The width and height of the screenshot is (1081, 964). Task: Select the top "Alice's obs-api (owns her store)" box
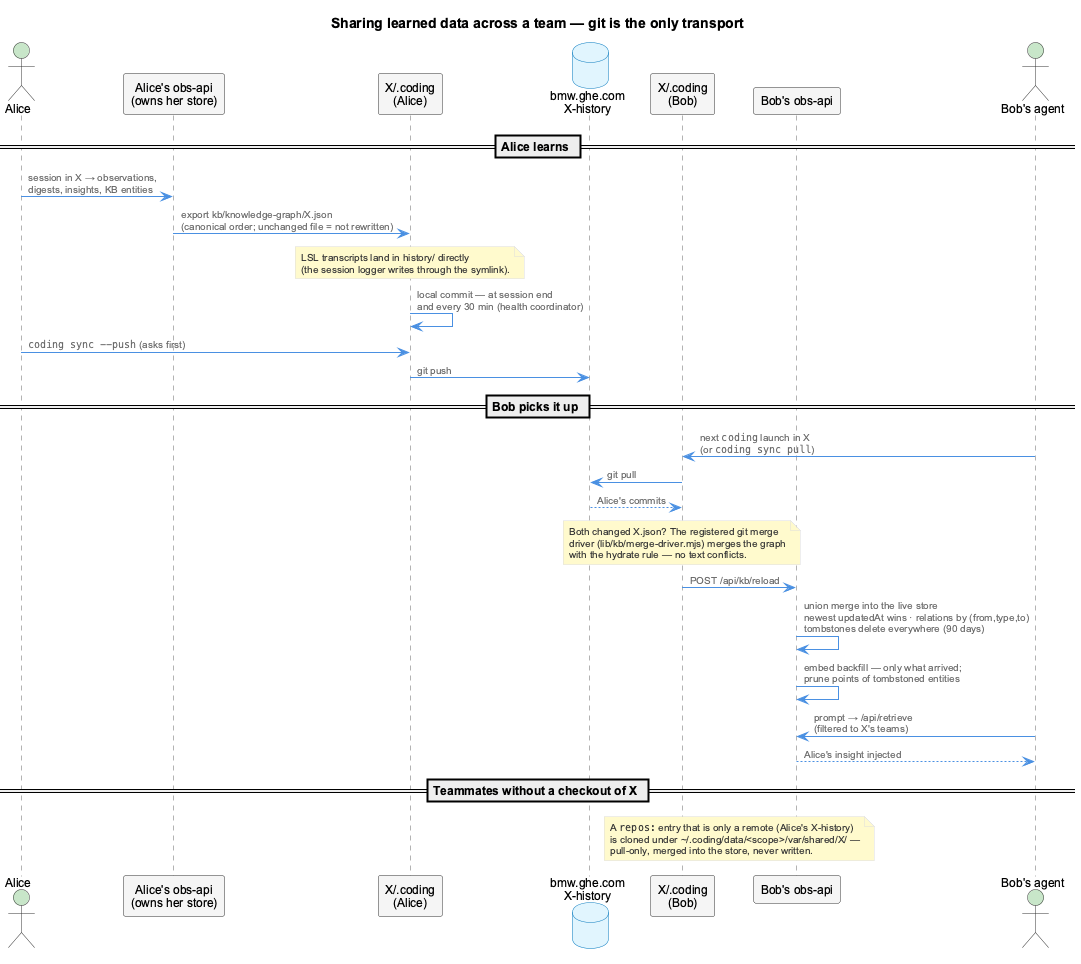point(174,94)
